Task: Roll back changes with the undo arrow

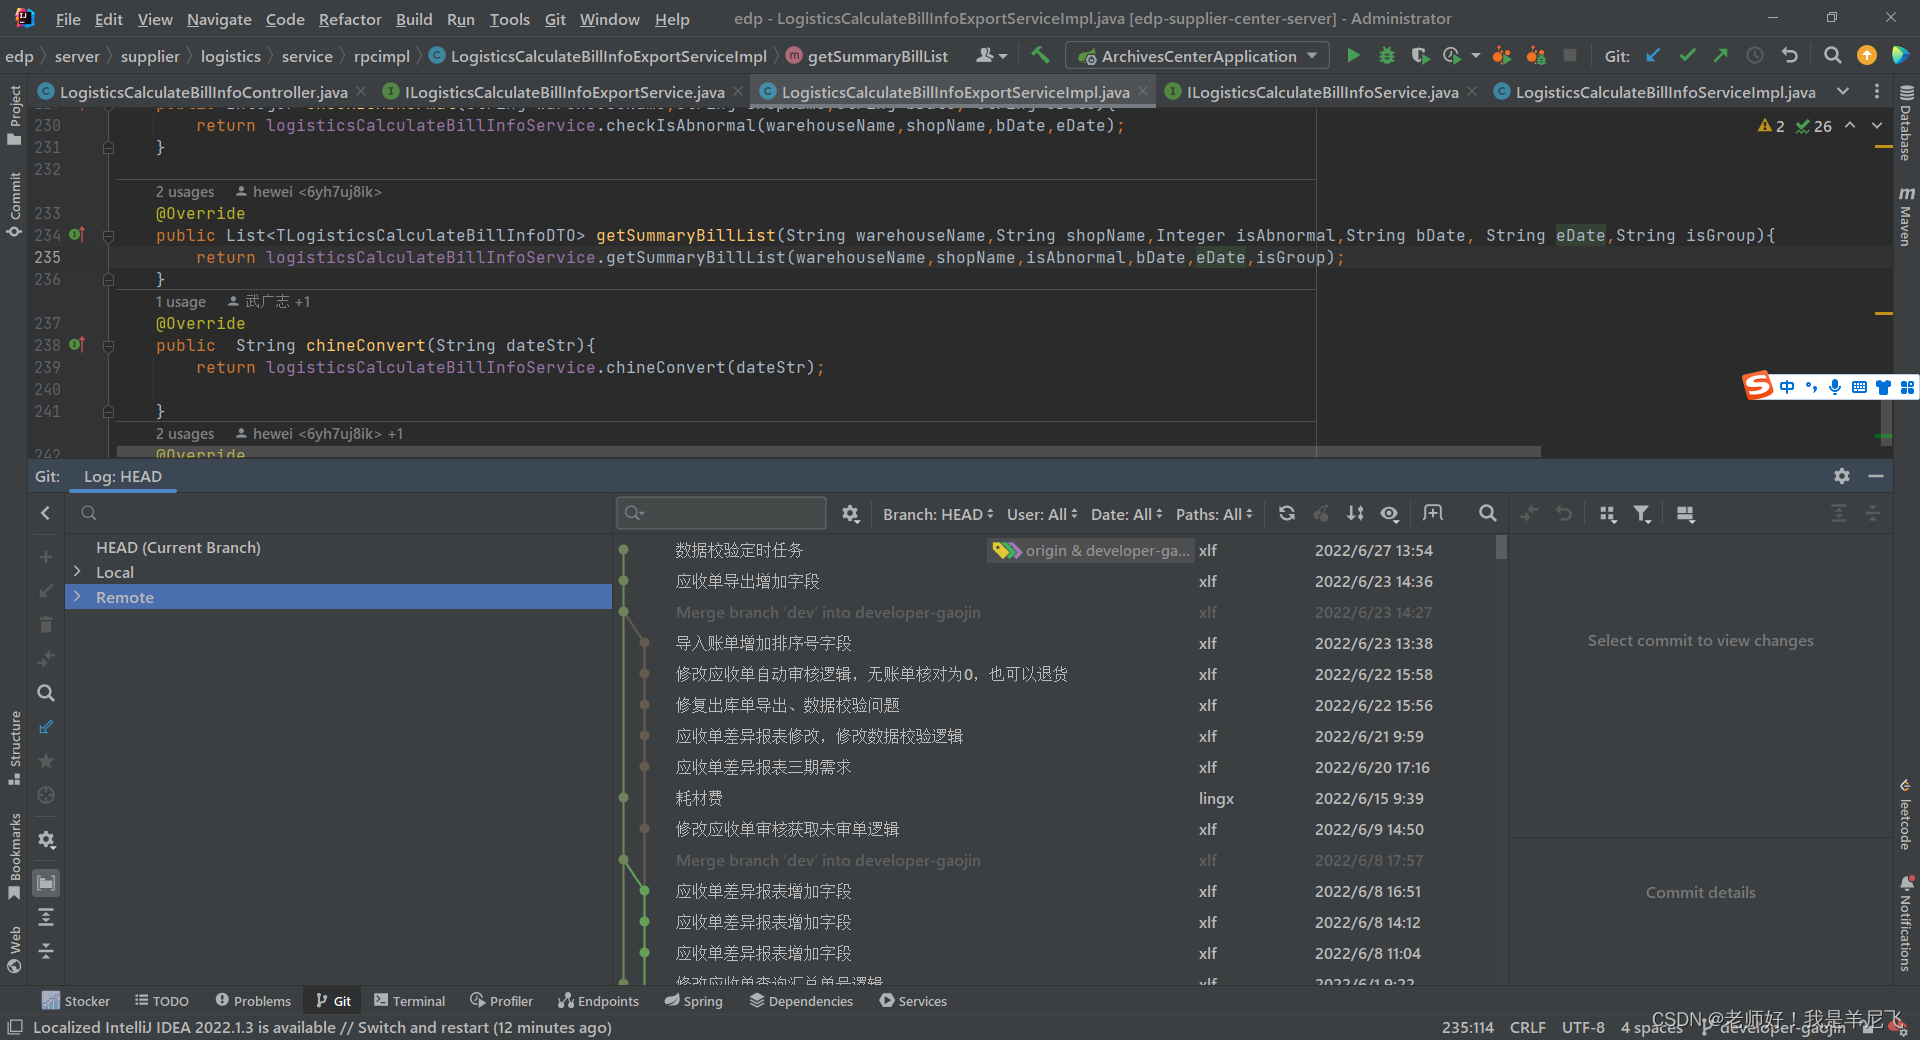Action: coord(1789,56)
